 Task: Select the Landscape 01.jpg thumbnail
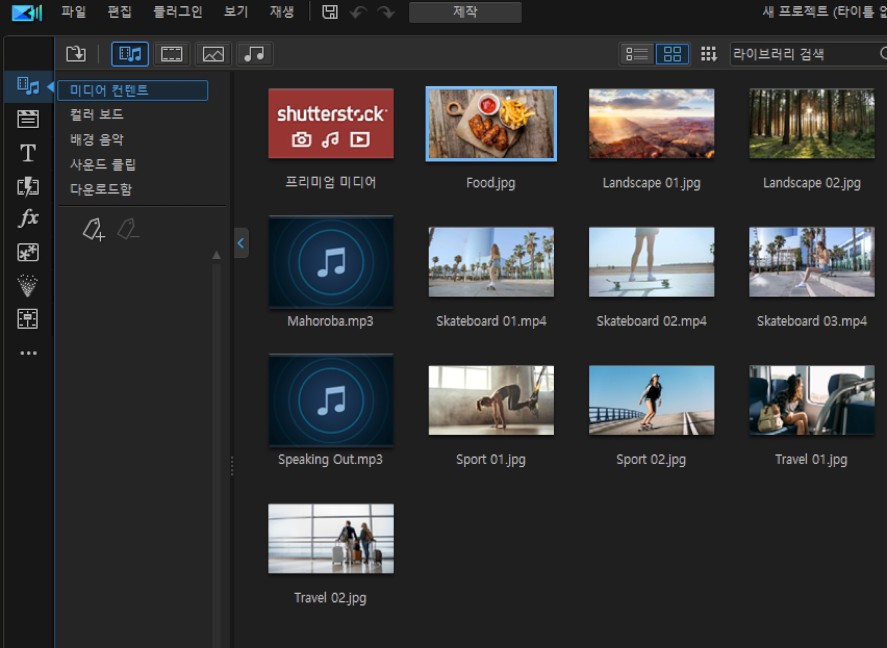tap(652, 123)
